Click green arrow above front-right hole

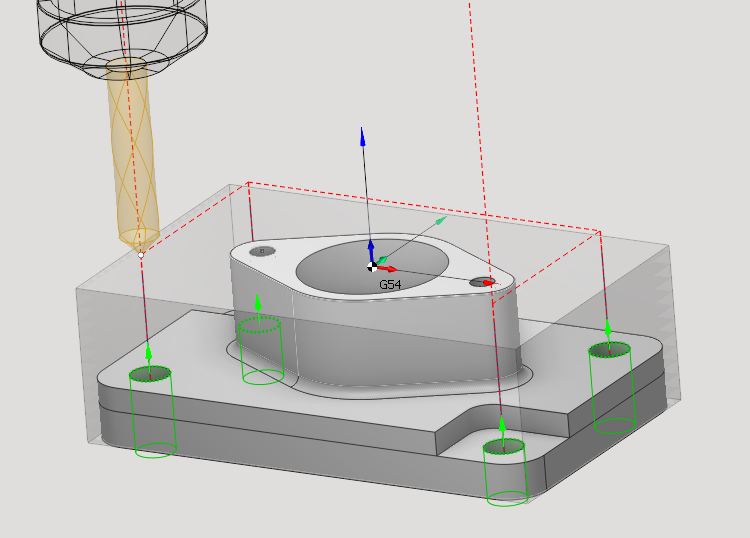(502, 424)
